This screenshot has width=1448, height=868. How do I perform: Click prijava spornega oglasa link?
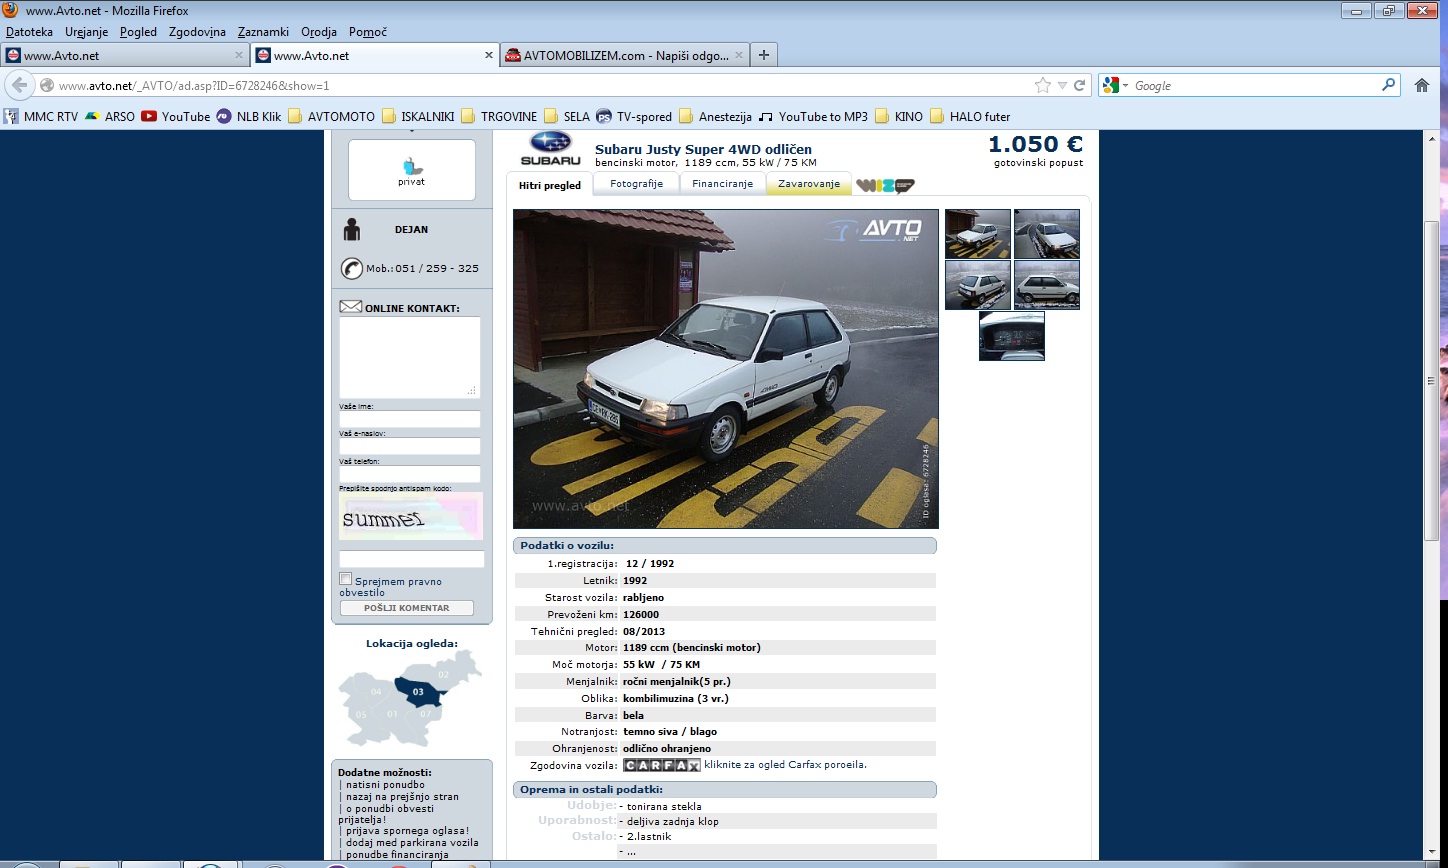[407, 831]
